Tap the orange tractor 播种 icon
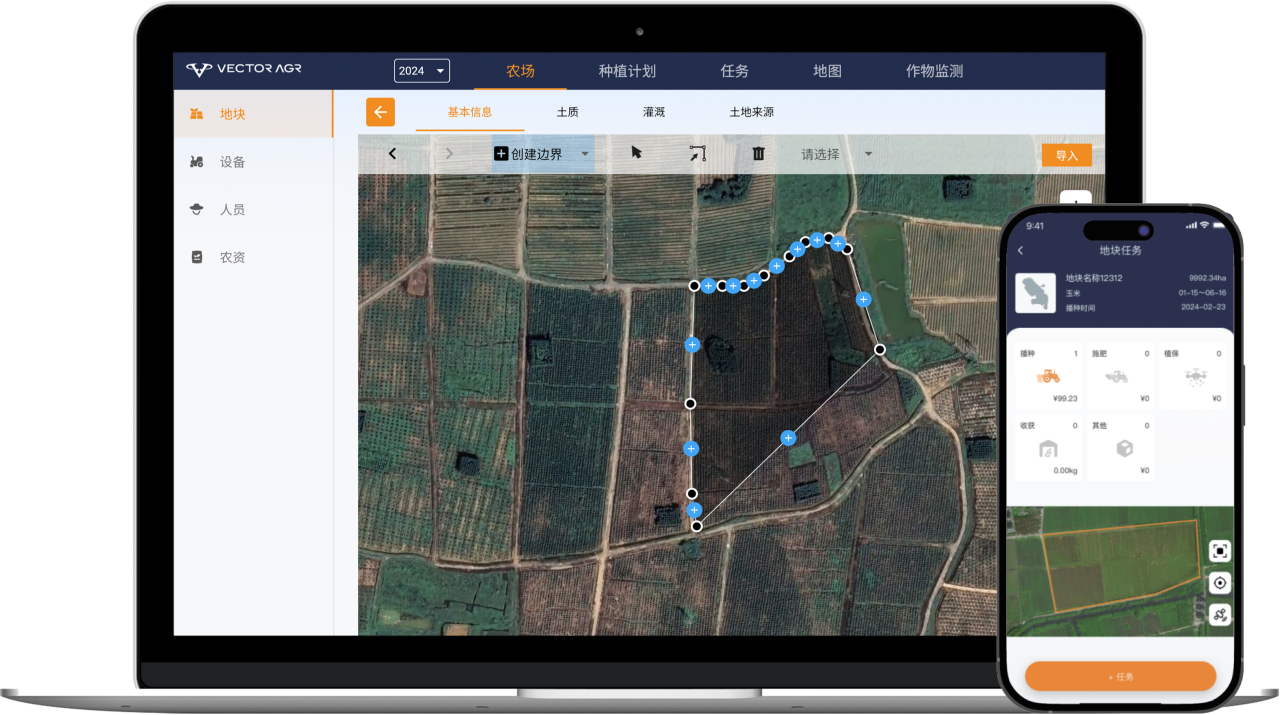Viewport: 1280px width, 715px height. coord(1049,376)
